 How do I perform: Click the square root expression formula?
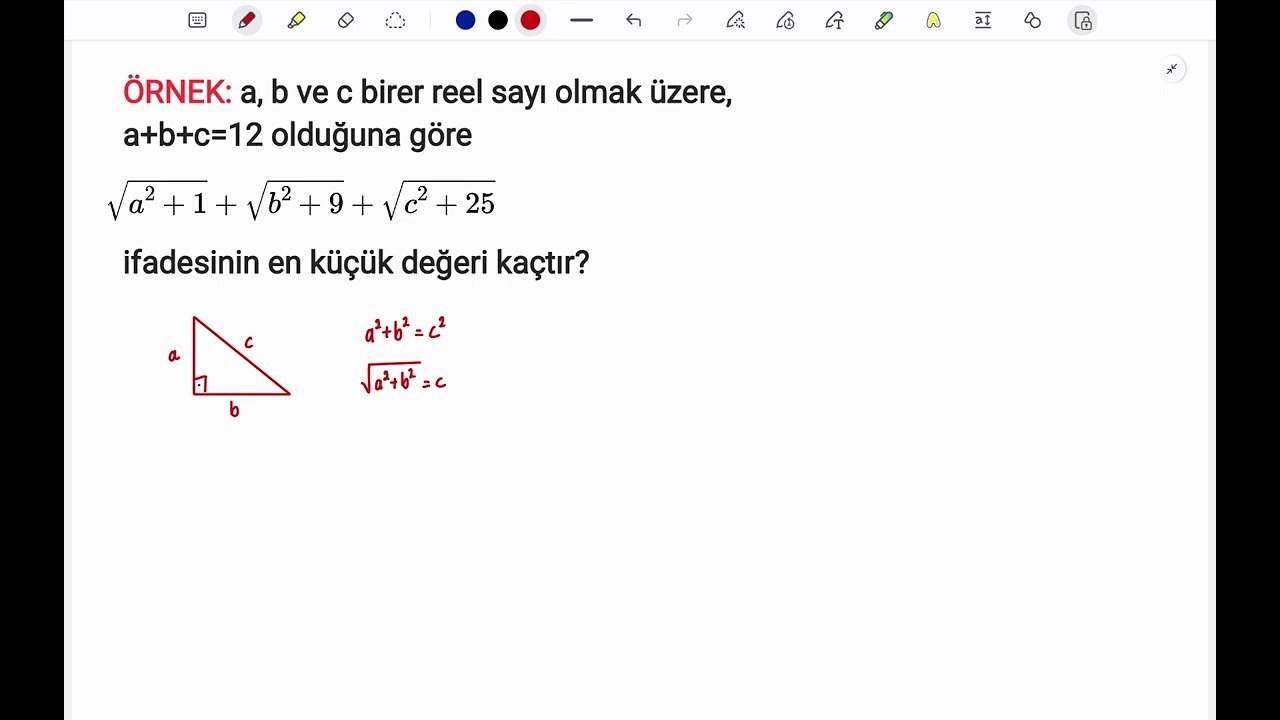pos(301,201)
